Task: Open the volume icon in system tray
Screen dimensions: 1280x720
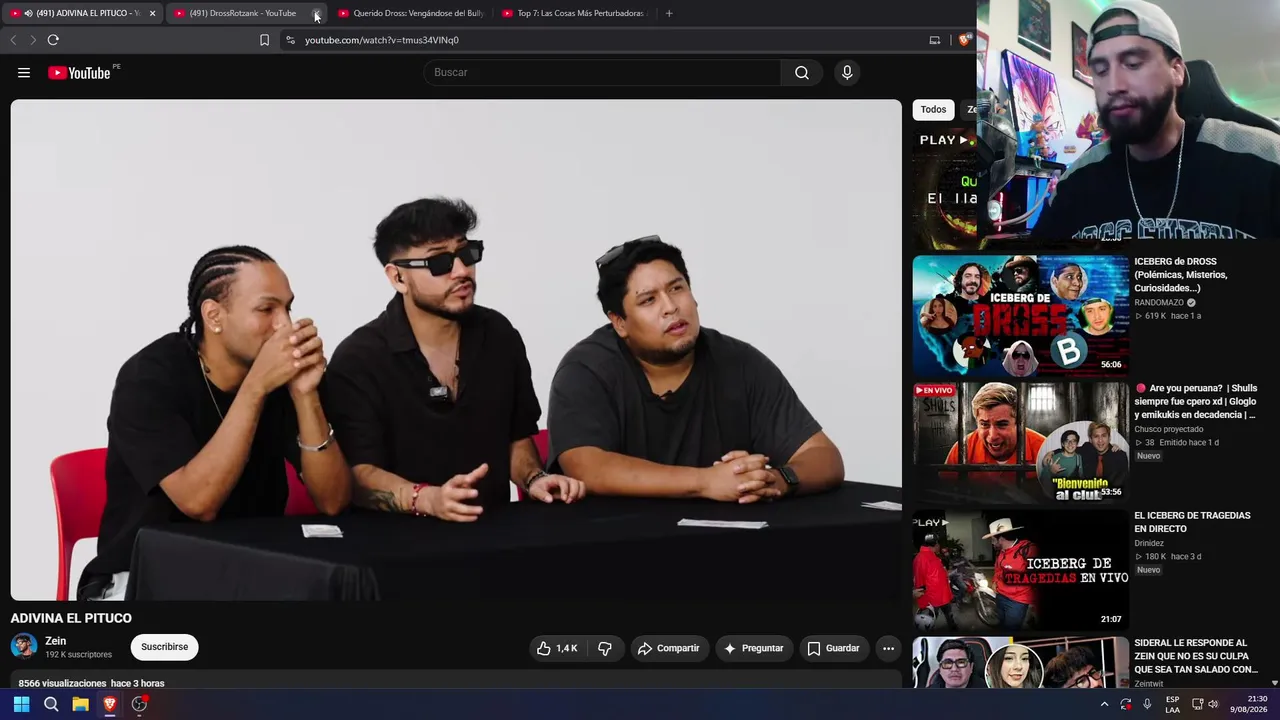Action: pos(1213,704)
